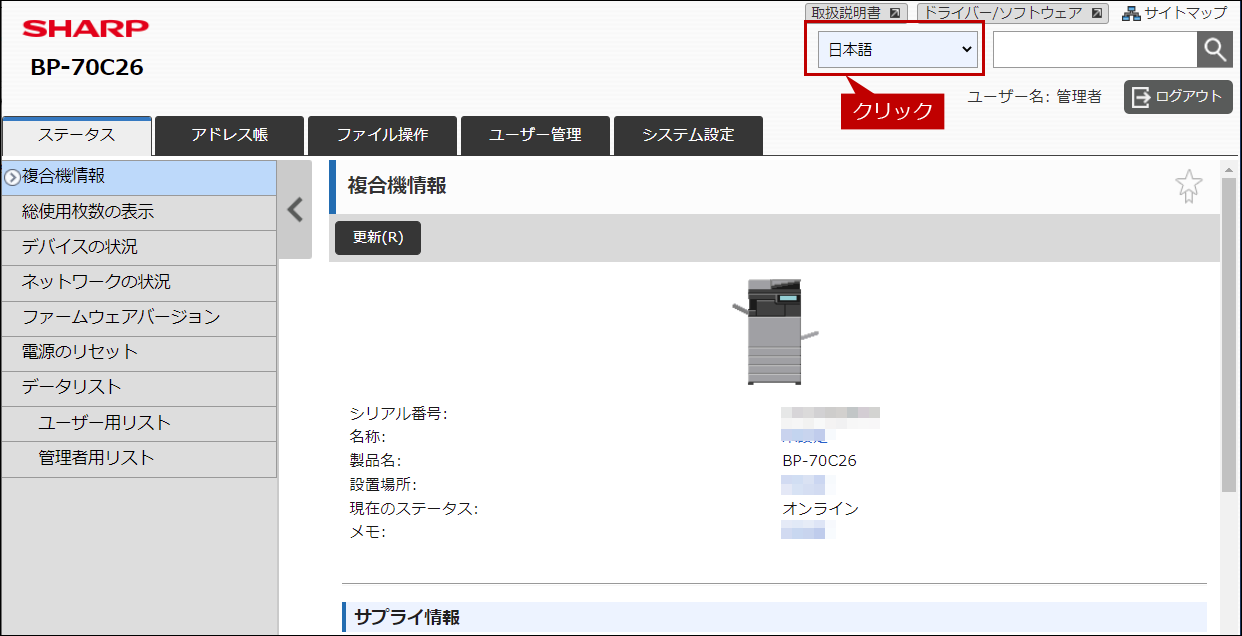Image resolution: width=1242 pixels, height=636 pixels.
Task: Click the multifunction printer image
Action: [x=775, y=332]
